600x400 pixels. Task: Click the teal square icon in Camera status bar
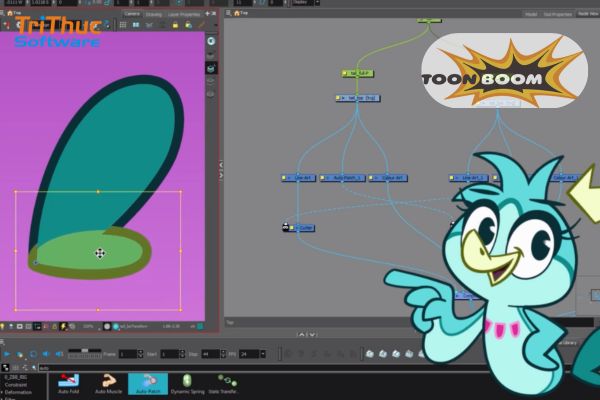coord(200,327)
